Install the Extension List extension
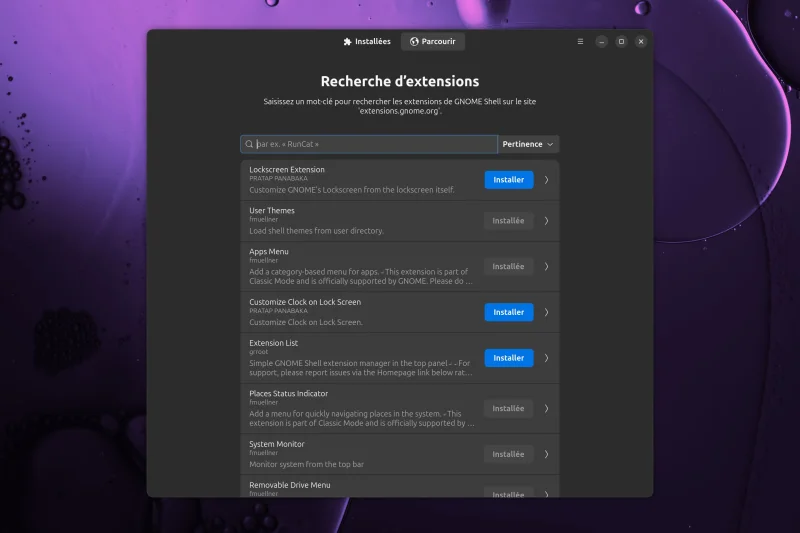 [509, 358]
